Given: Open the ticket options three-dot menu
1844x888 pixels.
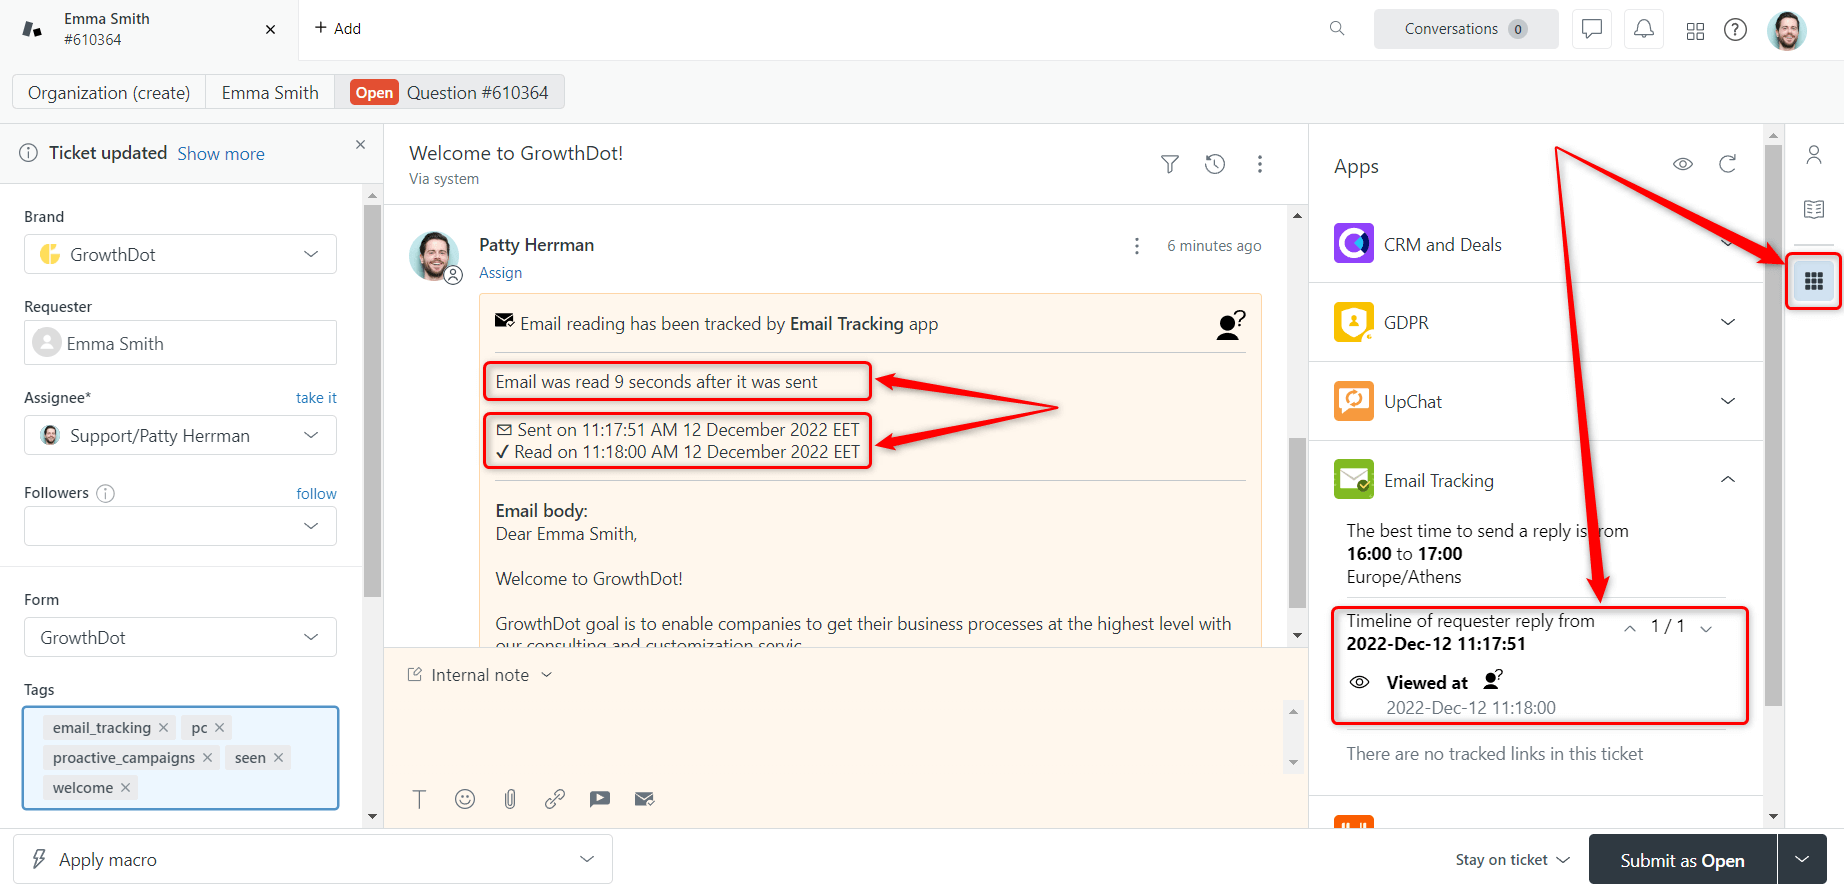Looking at the screenshot, I should point(1260,164).
